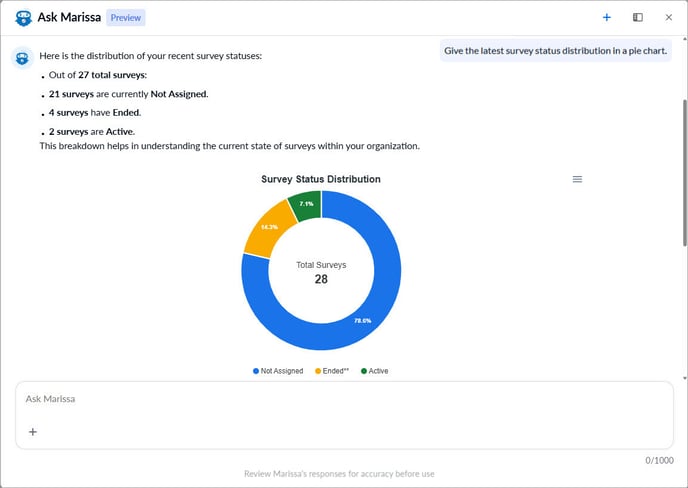
Task: Toggle the side panel layout icon
Action: (638, 17)
